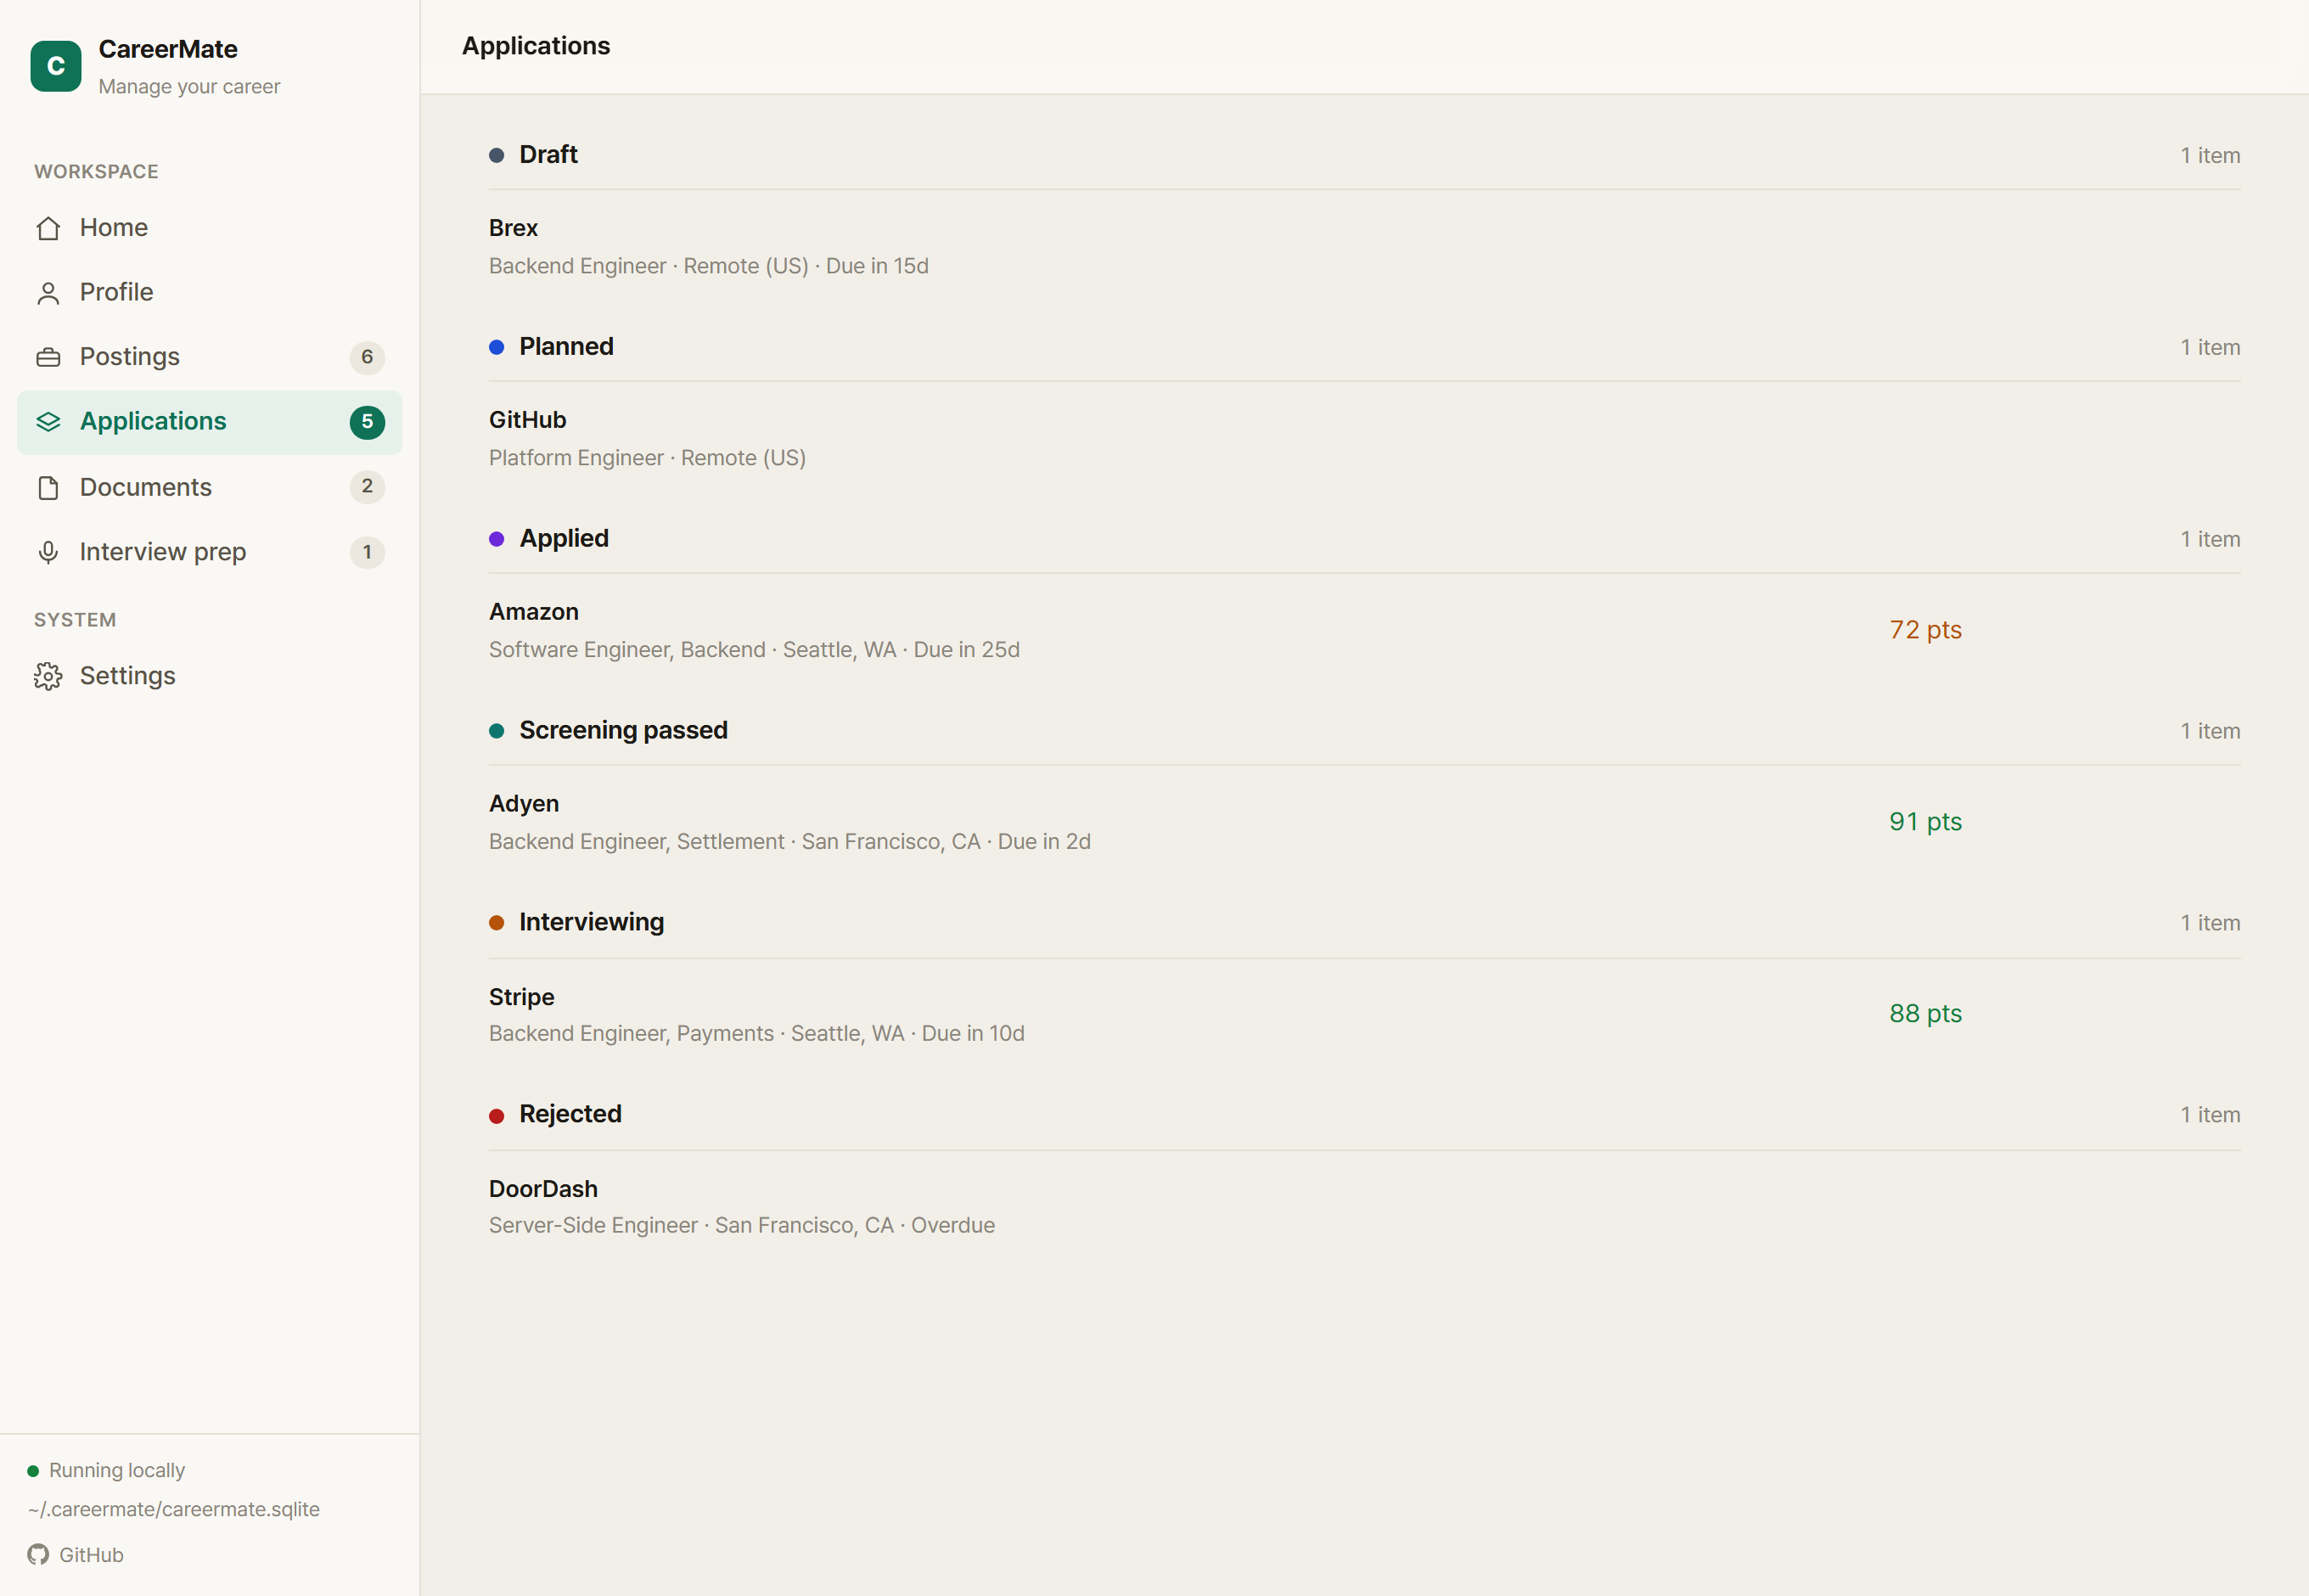This screenshot has width=2309, height=1596.
Task: Click the purple Applied status dot
Action: (x=496, y=539)
